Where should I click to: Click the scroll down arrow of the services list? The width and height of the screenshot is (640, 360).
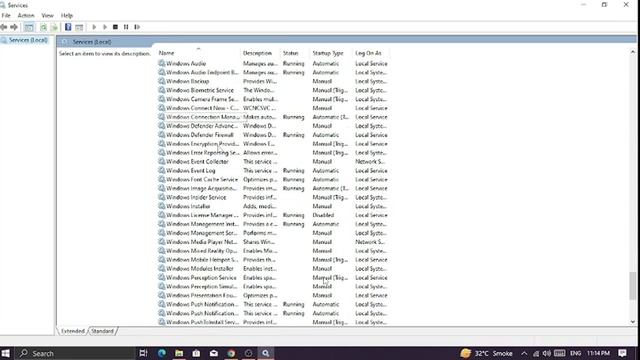point(633,322)
